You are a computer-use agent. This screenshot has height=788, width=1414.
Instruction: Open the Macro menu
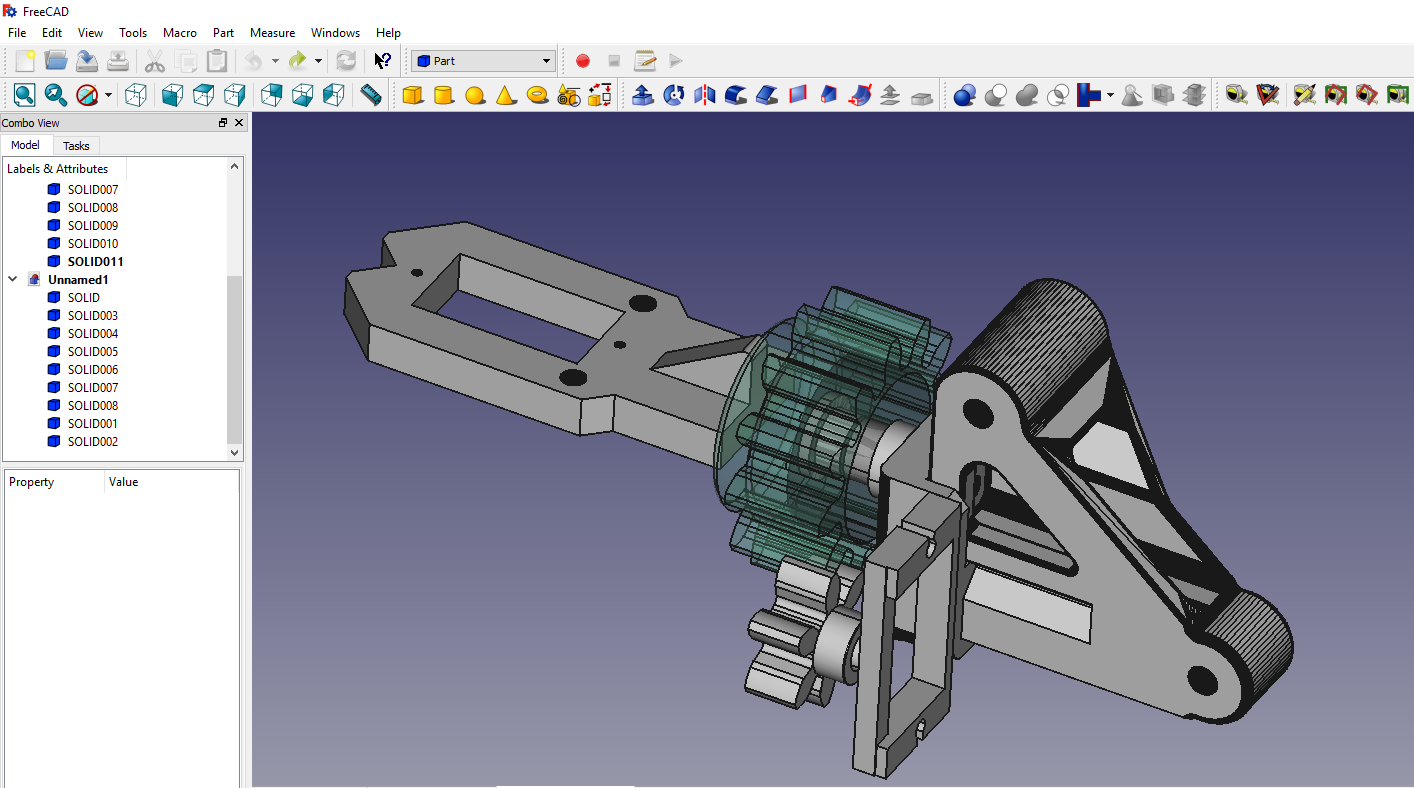coord(180,33)
